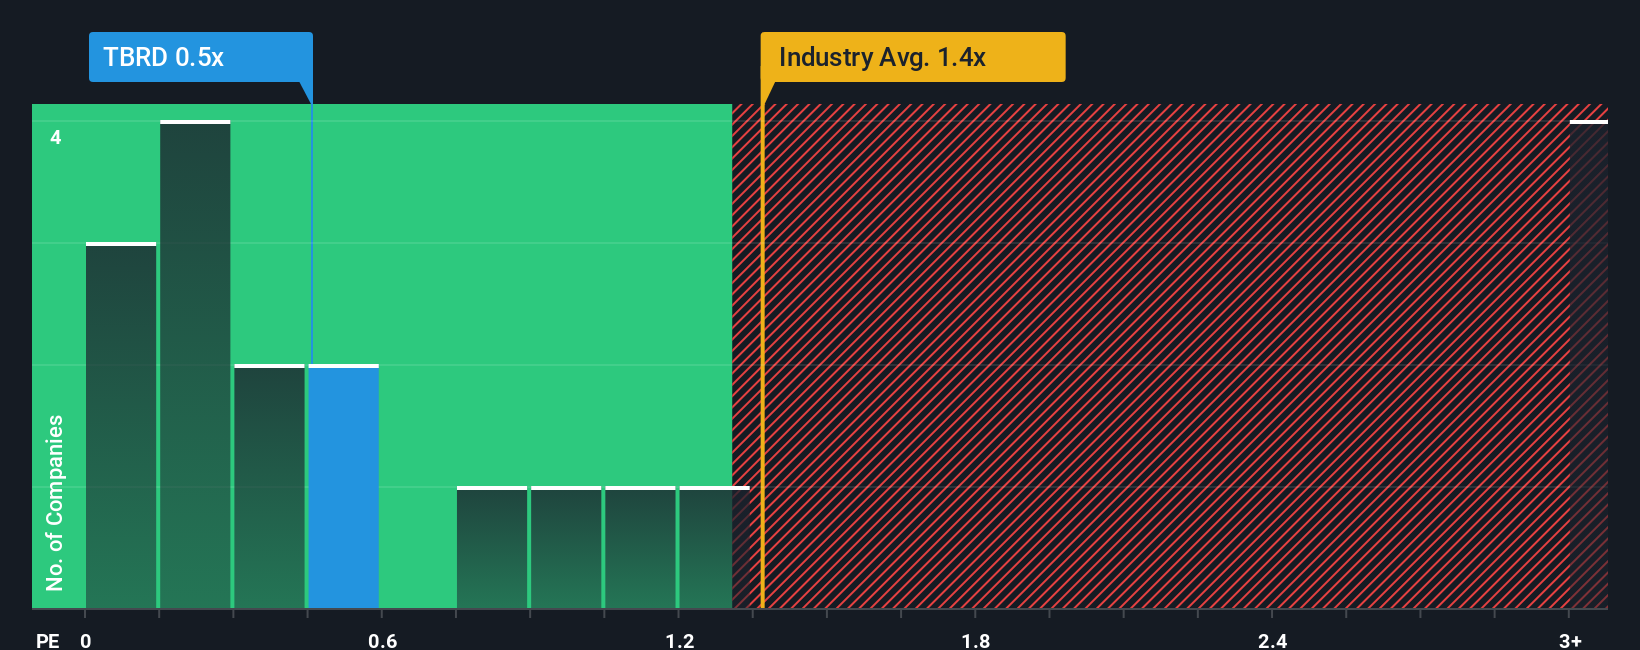Click the No. of Companies axis title
Viewport: 1640px width, 650px height.
[55, 503]
